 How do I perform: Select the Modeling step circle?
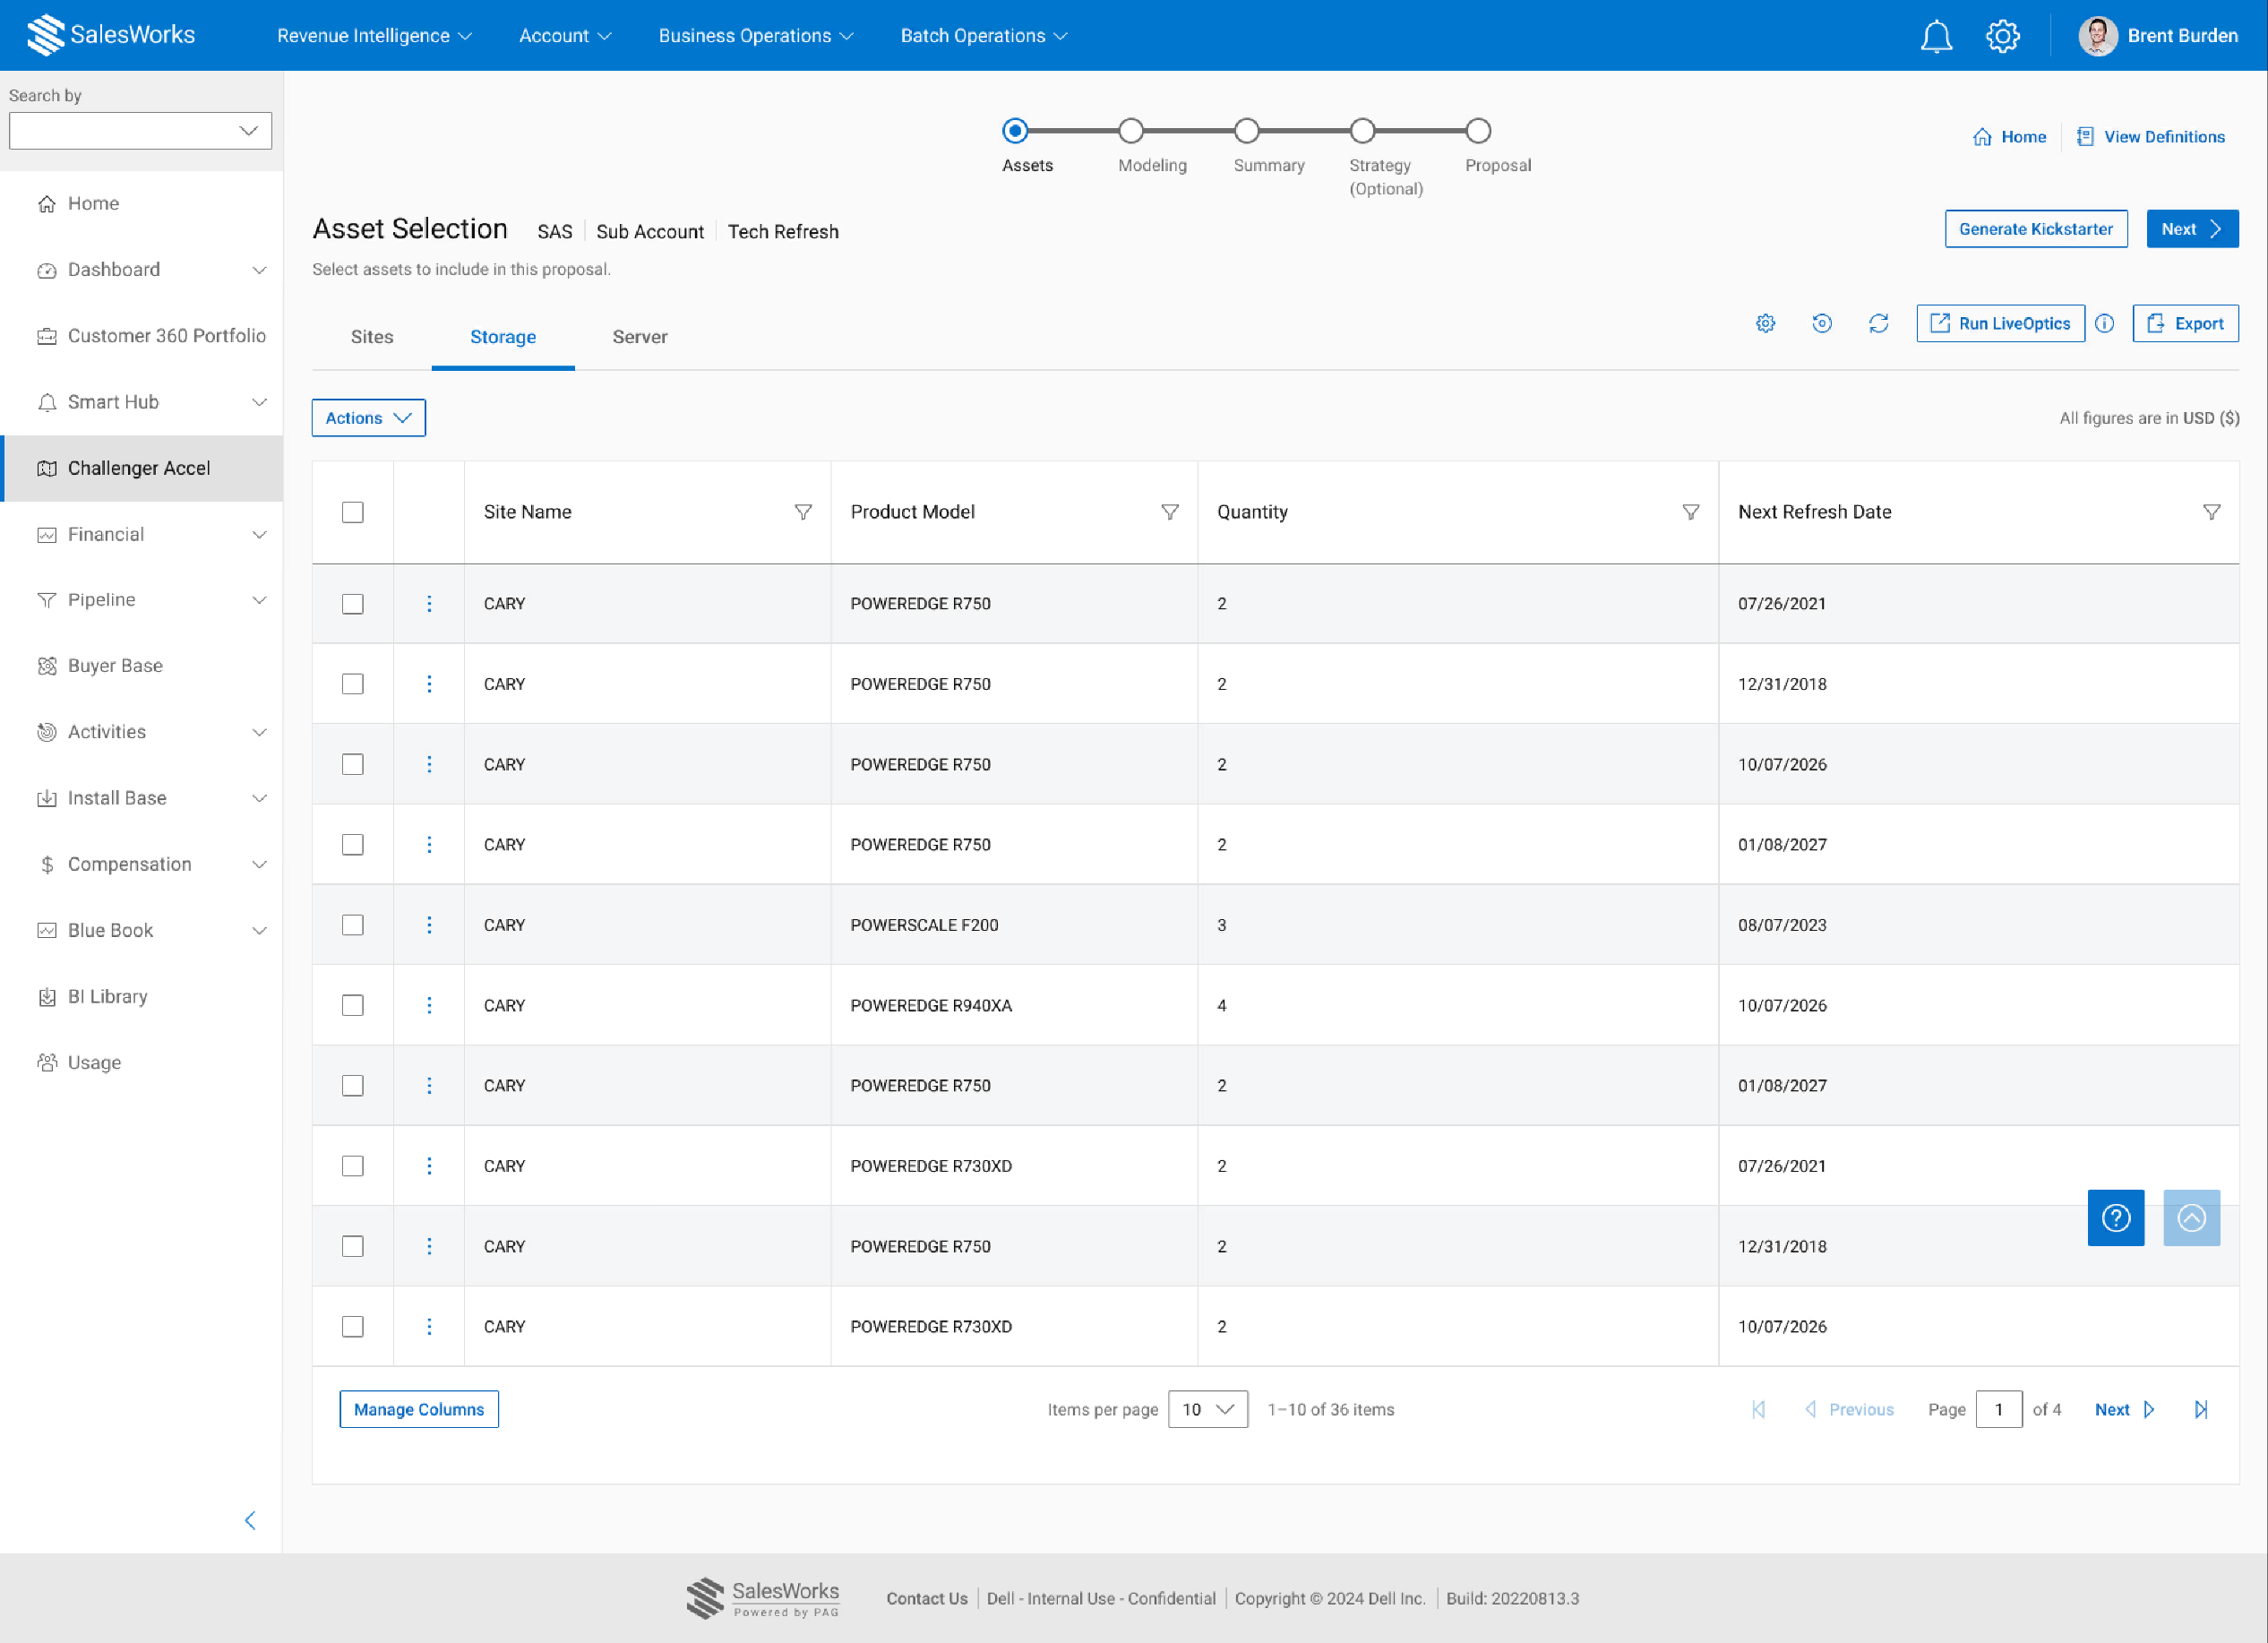tap(1130, 131)
